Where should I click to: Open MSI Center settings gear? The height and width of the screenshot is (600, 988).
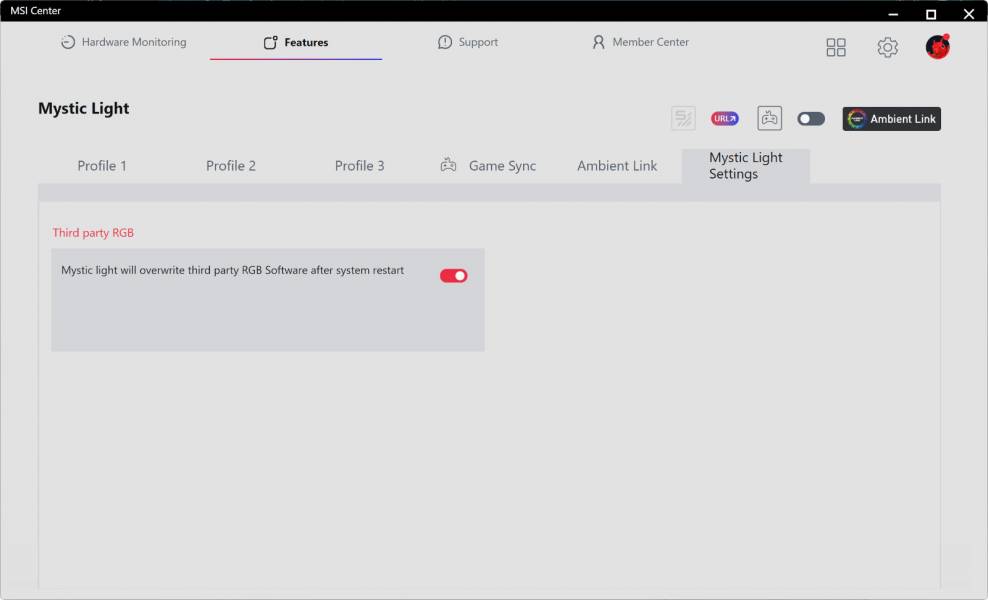887,47
